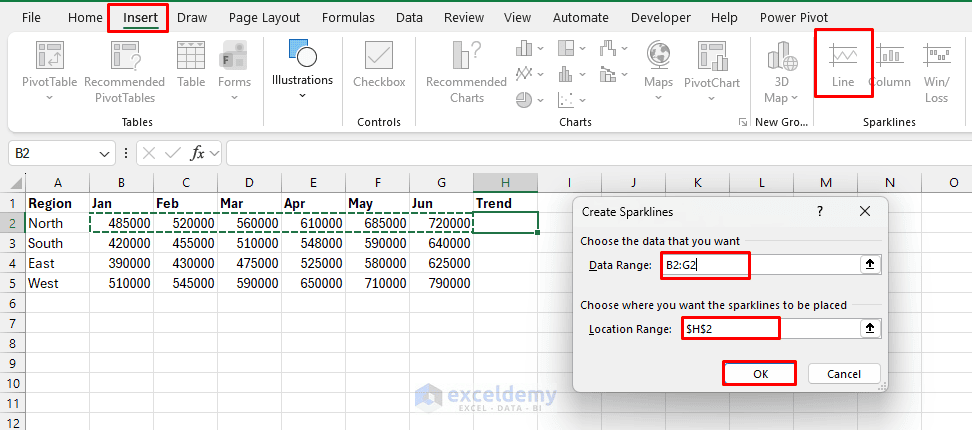Viewport: 972px width, 430px height.
Task: Select cell containing 548000
Action: (314, 244)
